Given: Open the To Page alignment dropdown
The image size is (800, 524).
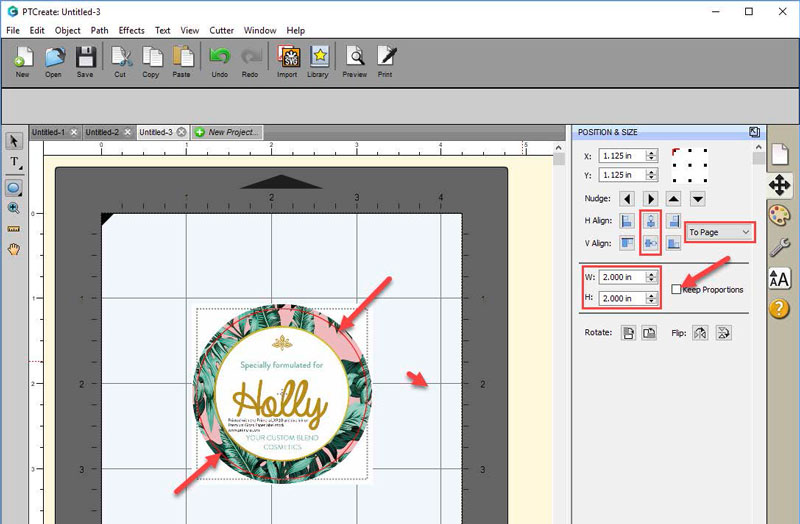Looking at the screenshot, I should click(x=719, y=232).
